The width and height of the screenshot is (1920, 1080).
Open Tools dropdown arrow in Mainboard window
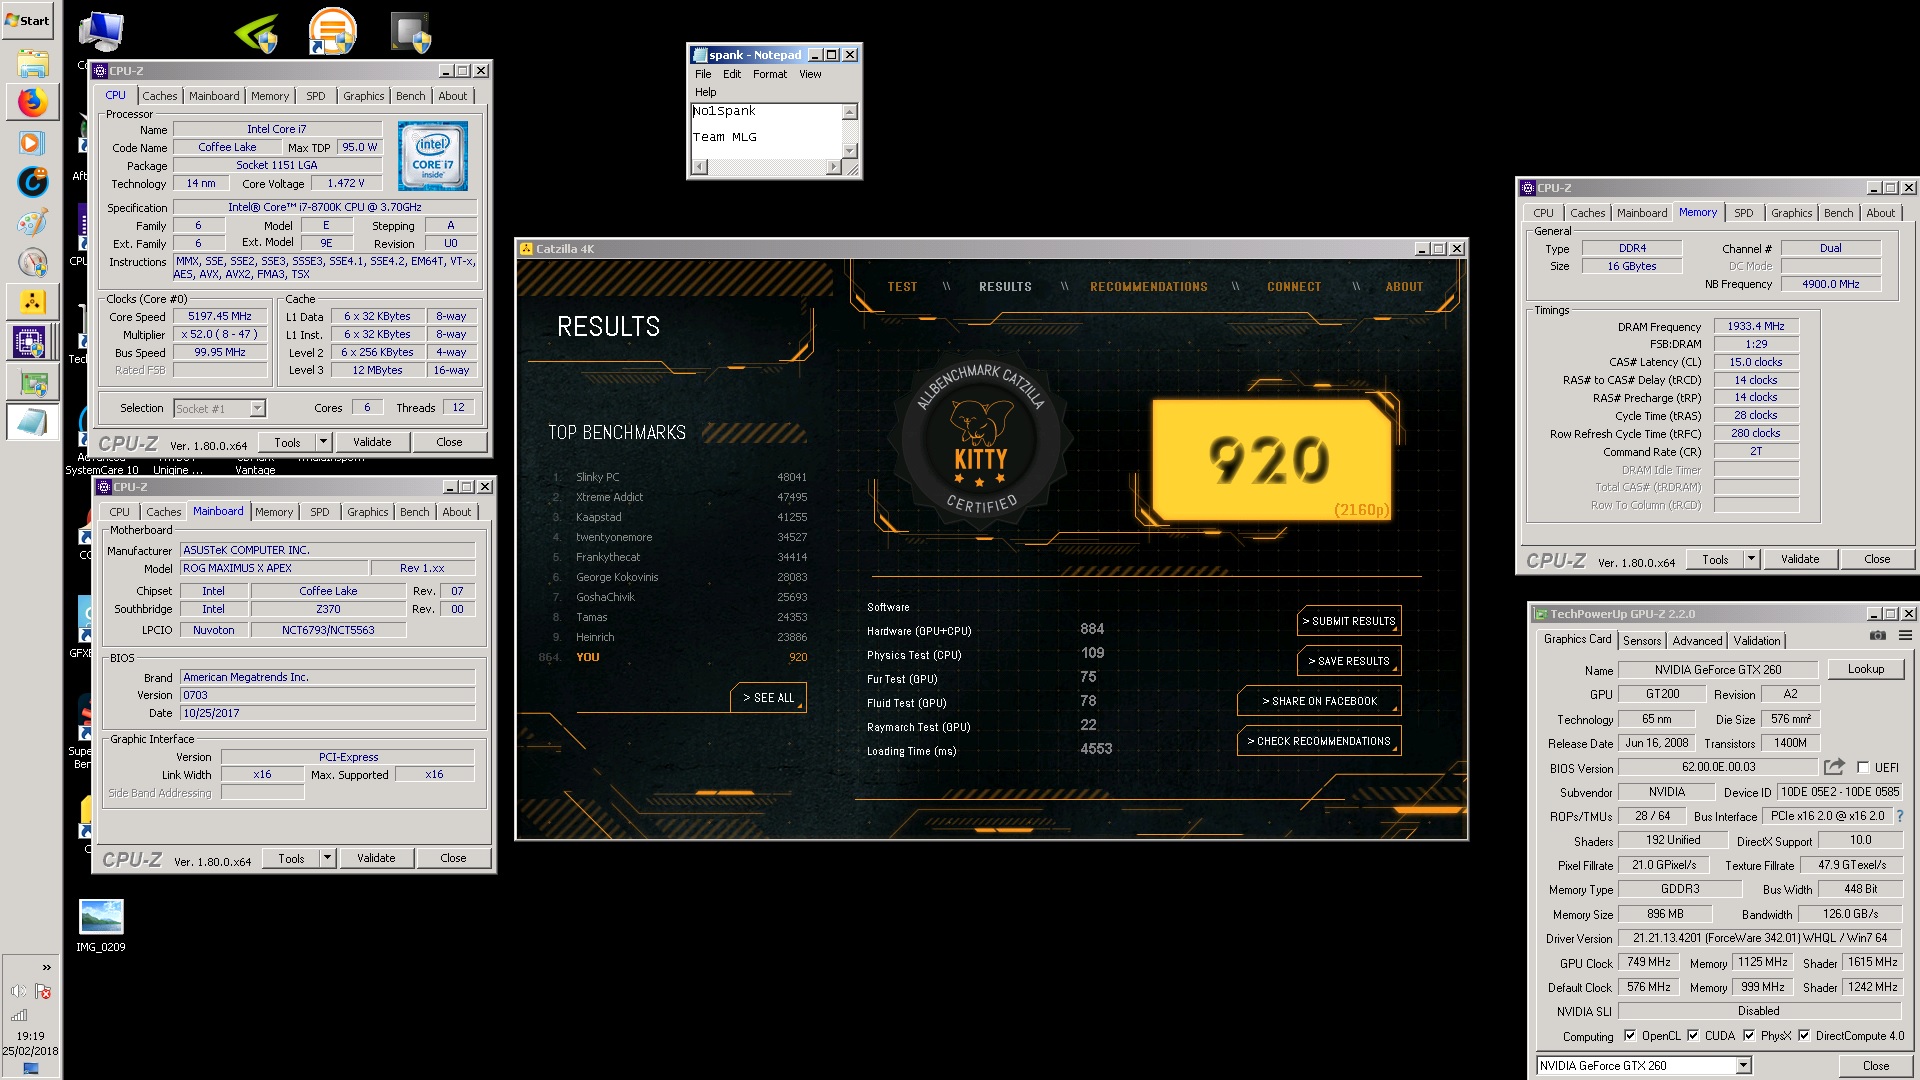click(327, 858)
